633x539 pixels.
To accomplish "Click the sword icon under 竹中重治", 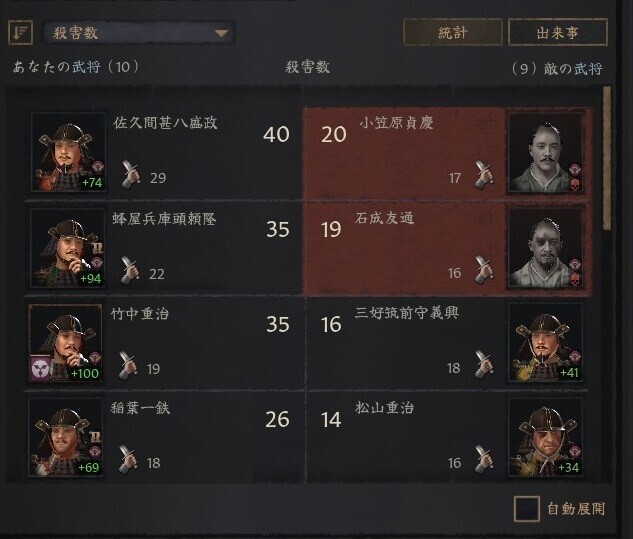I will click(x=128, y=365).
